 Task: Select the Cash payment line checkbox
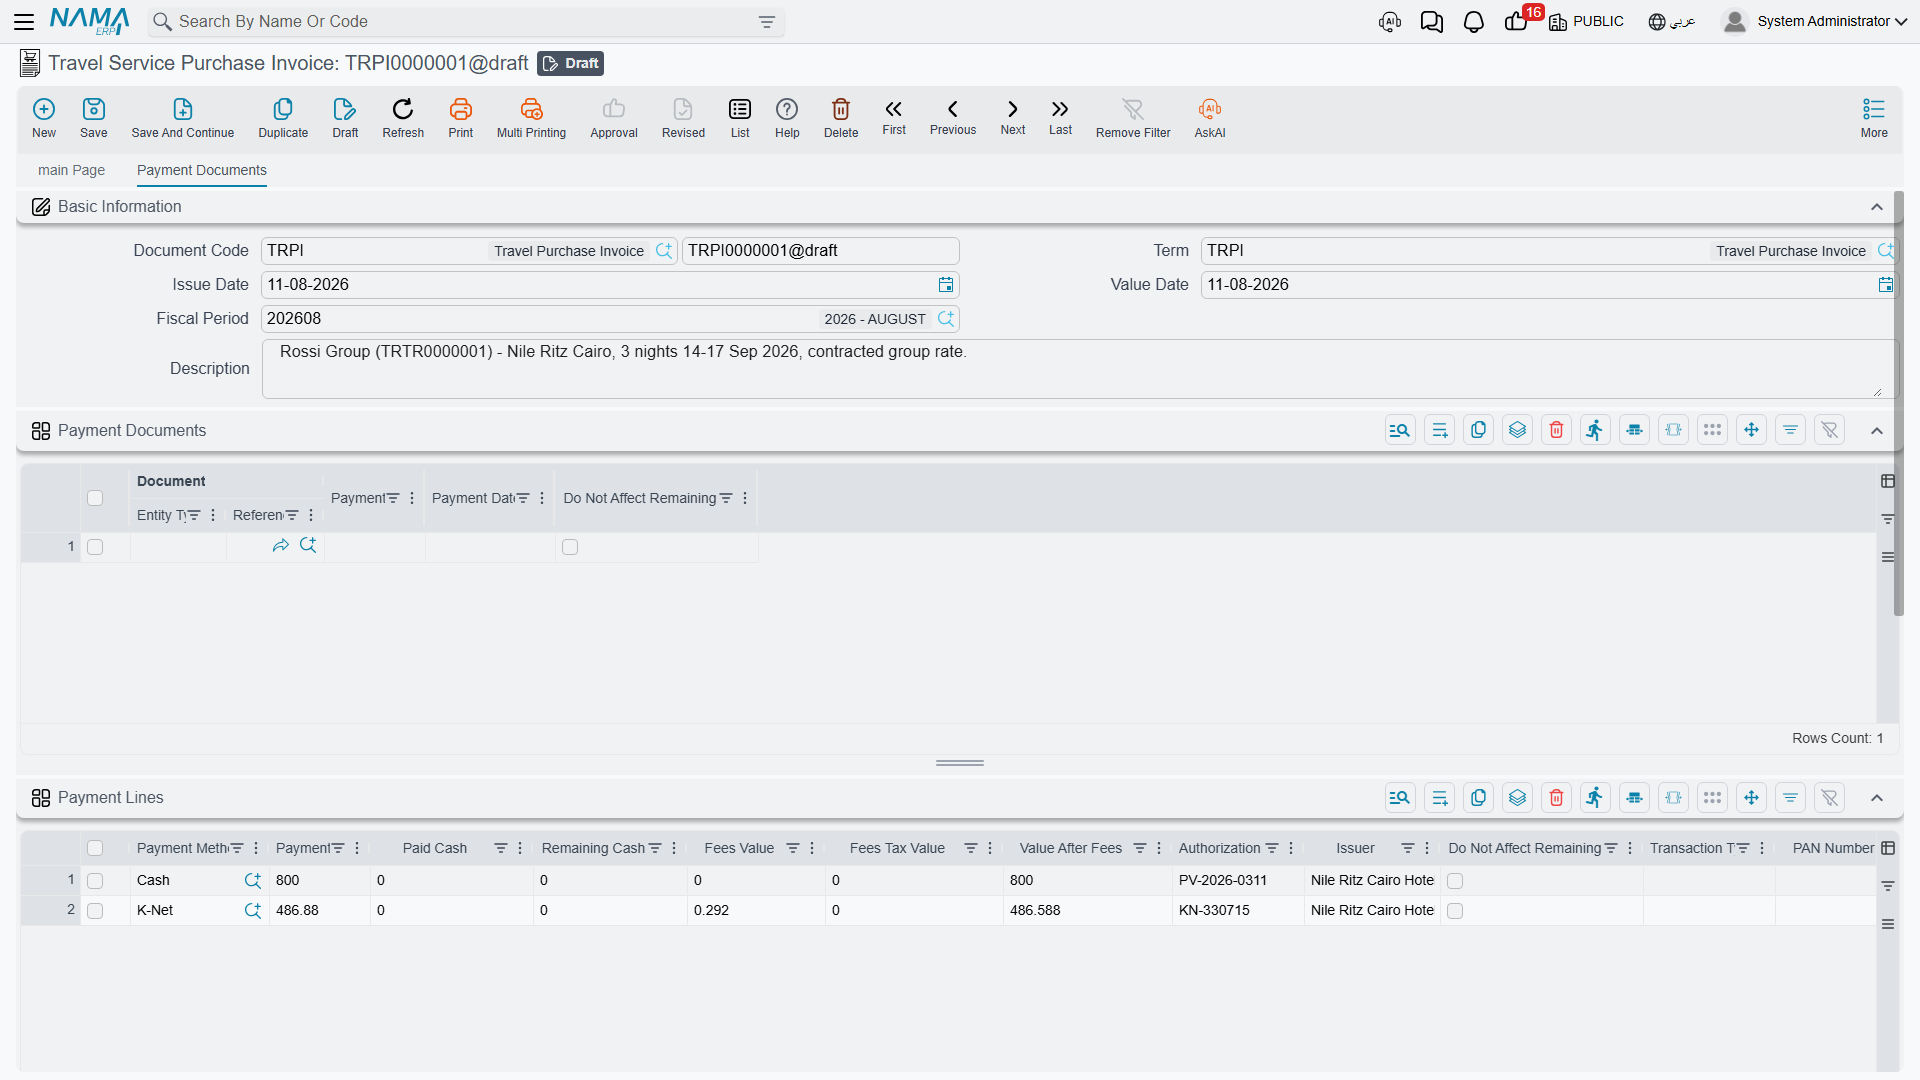click(95, 881)
